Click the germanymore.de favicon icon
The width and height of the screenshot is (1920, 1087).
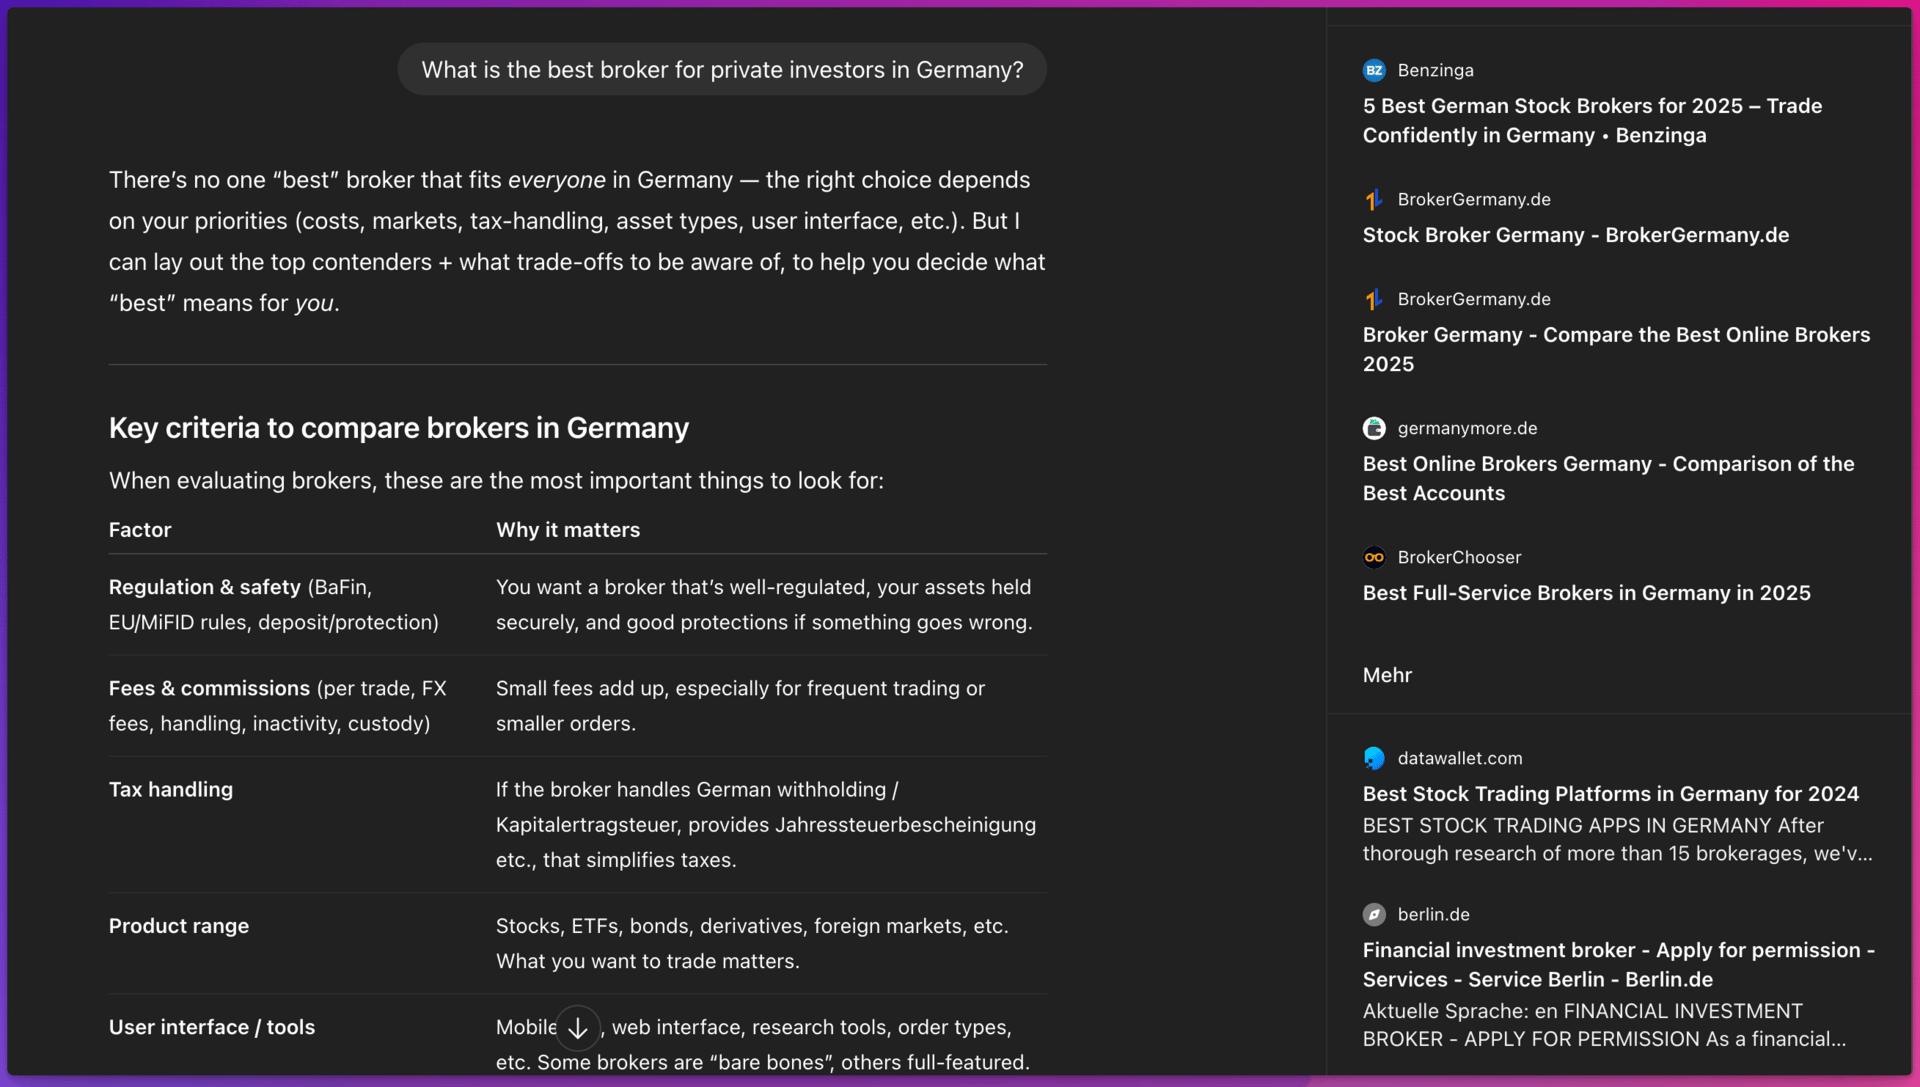[x=1374, y=429]
